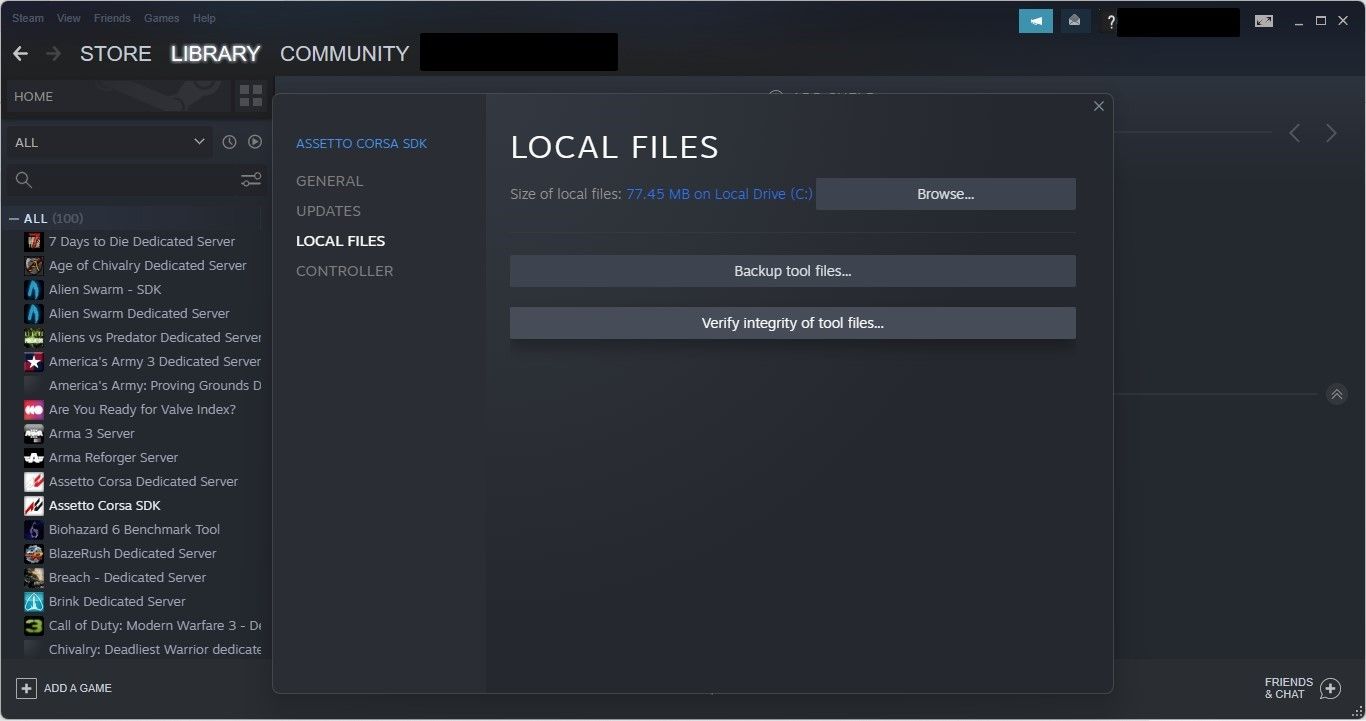This screenshot has width=1366, height=721.
Task: Click the recent clock filter icon
Action: click(229, 142)
